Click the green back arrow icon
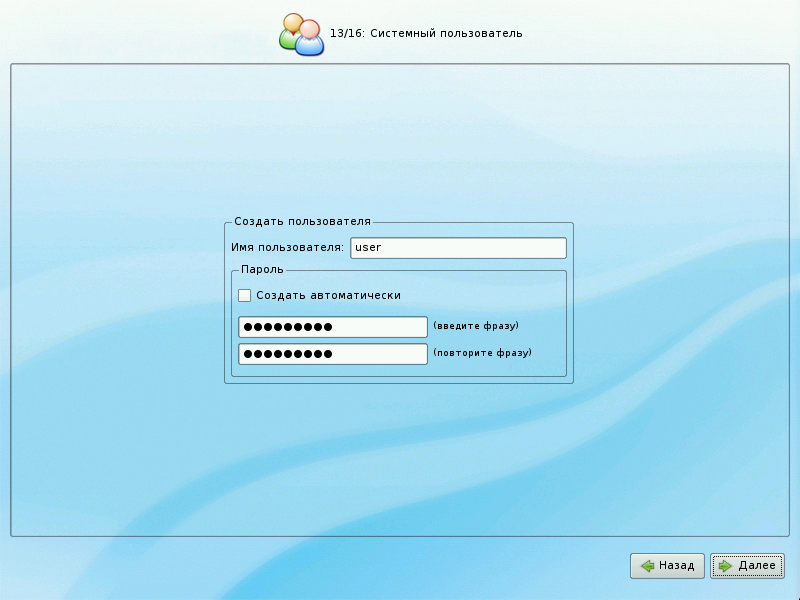Image resolution: width=800 pixels, height=600 pixels. click(648, 566)
